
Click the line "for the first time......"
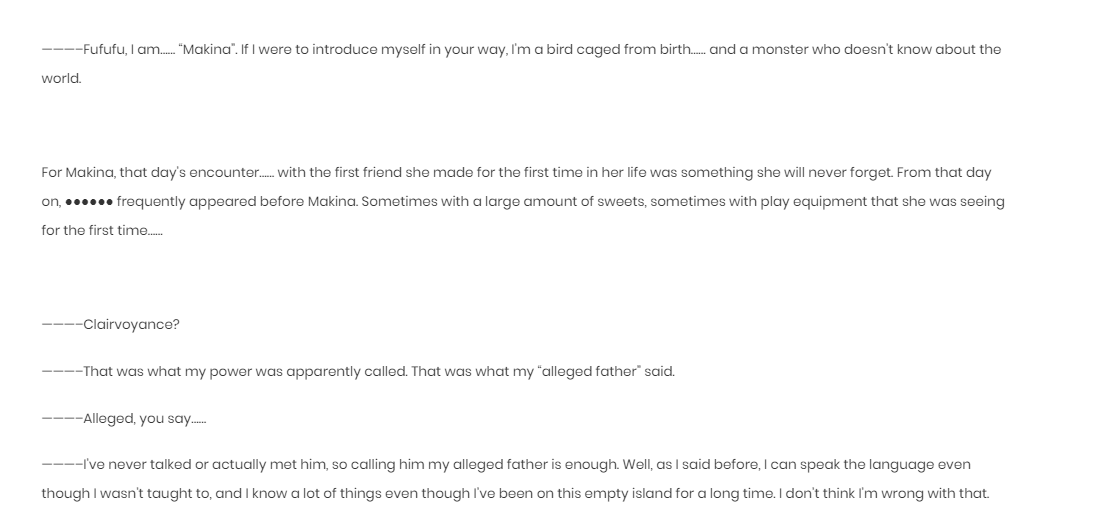(x=102, y=230)
